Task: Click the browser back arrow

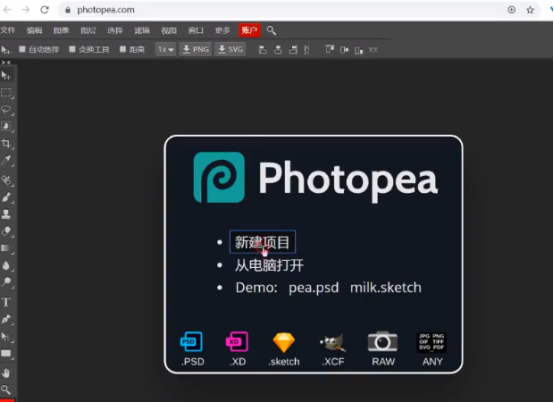Action: click(x=7, y=10)
